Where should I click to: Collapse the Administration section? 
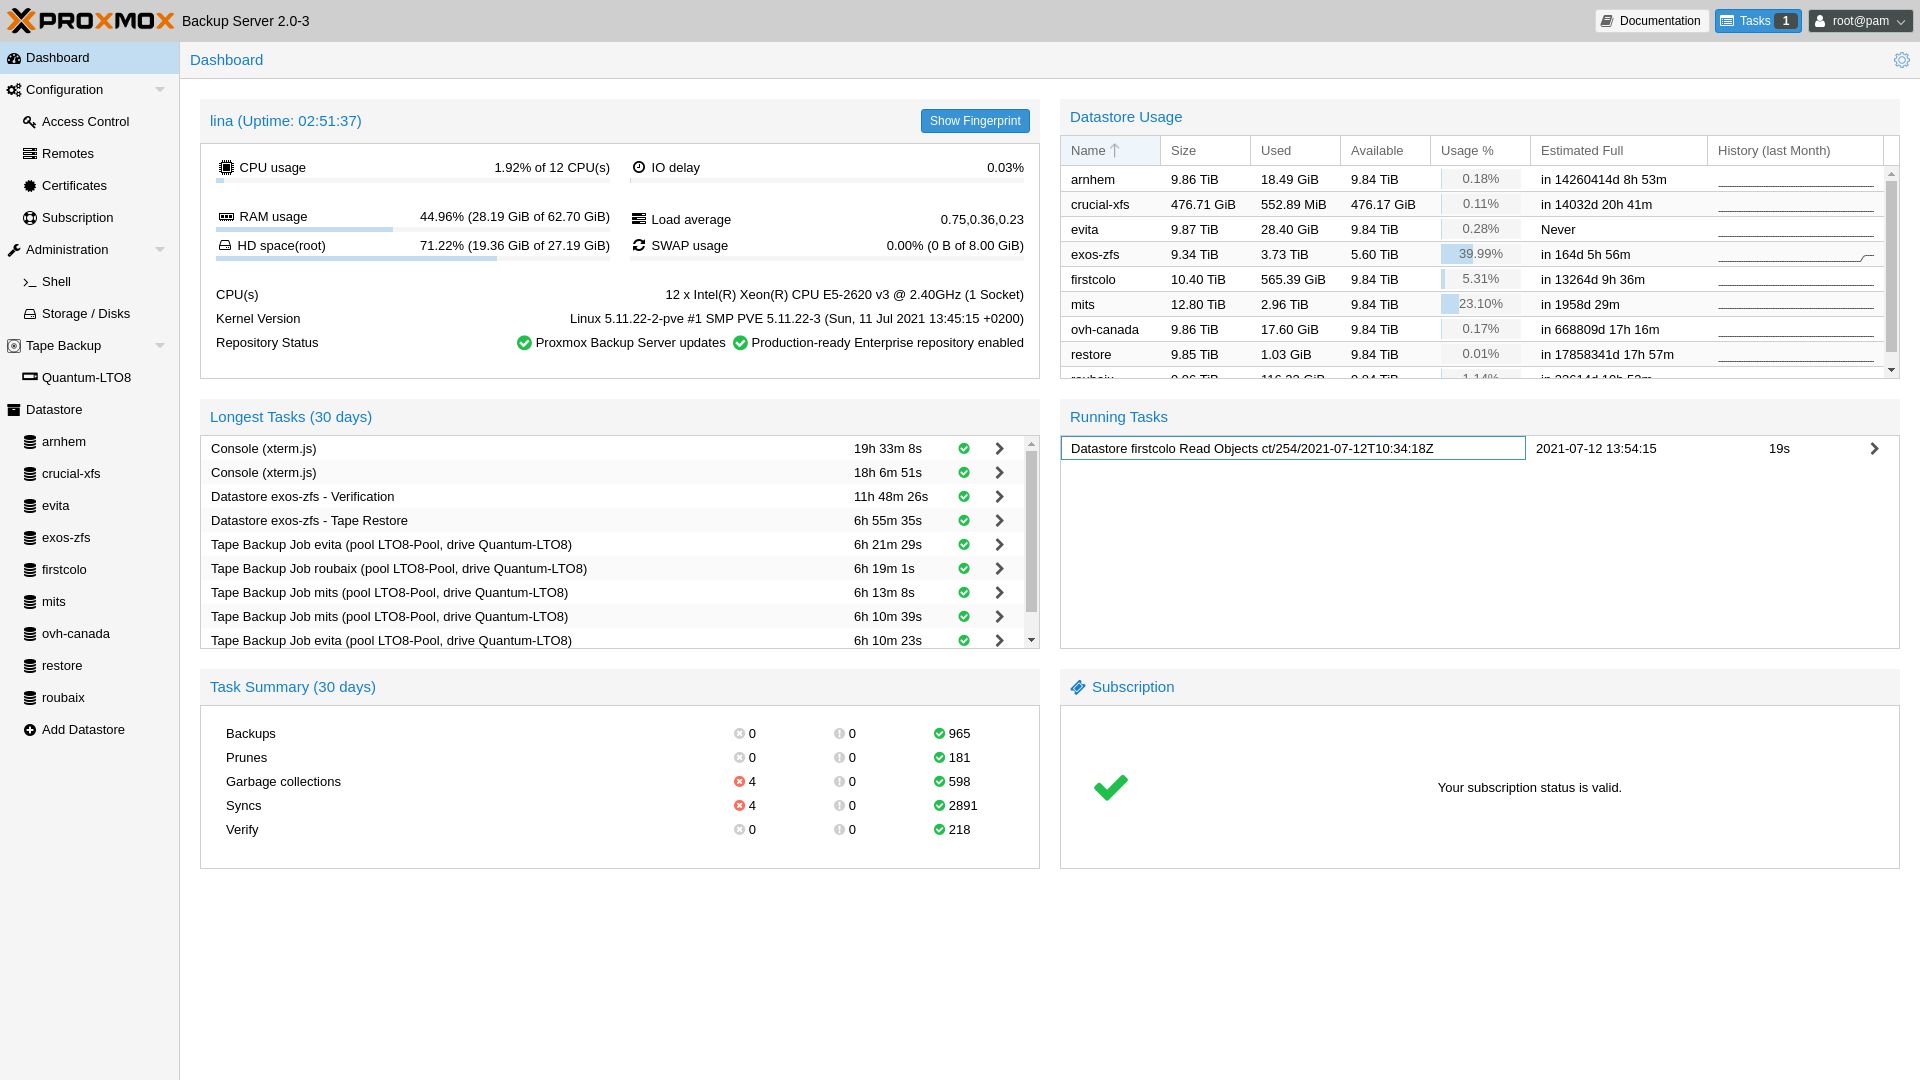160,249
